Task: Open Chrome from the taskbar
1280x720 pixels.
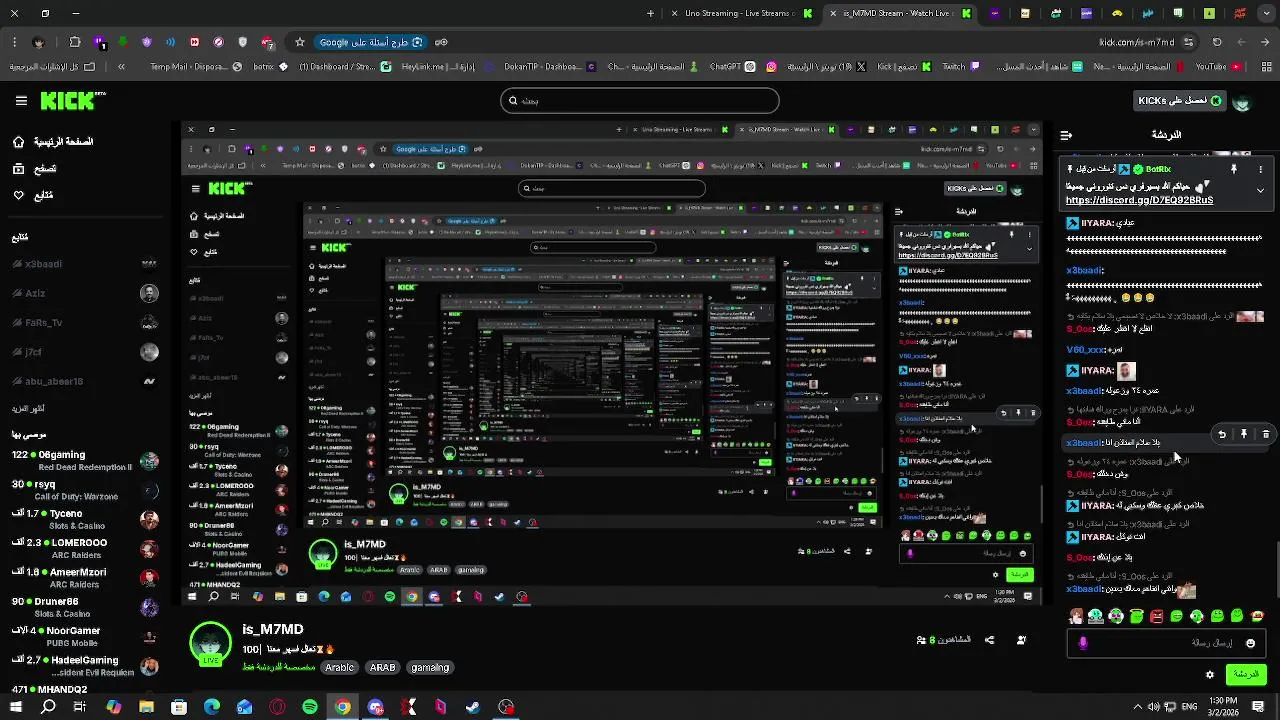Action: 343,707
